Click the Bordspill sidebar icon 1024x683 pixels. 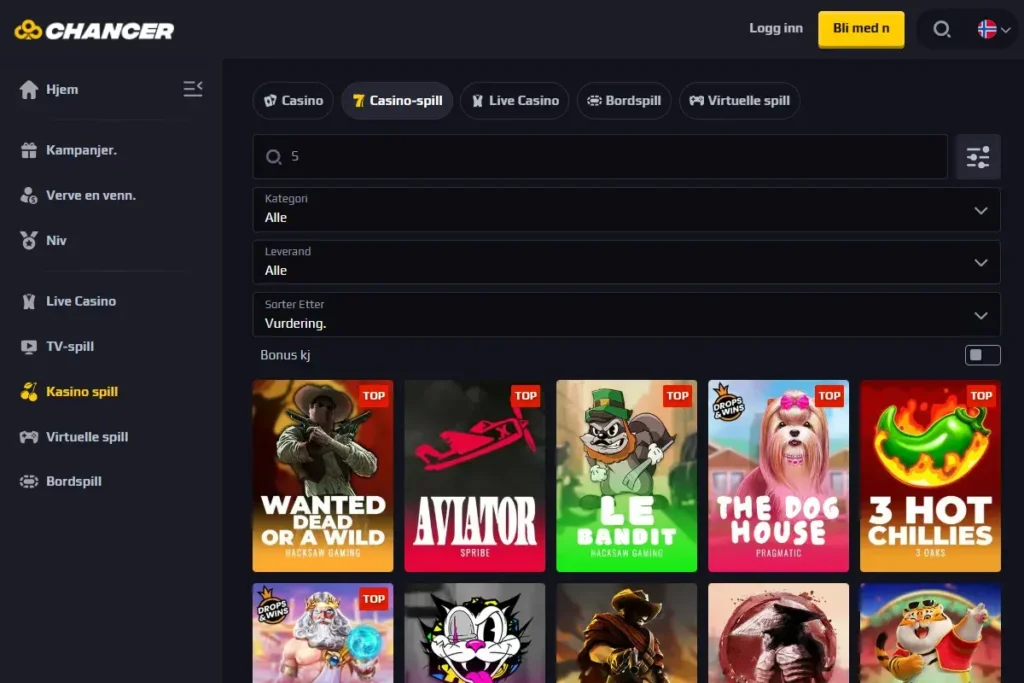coord(29,481)
